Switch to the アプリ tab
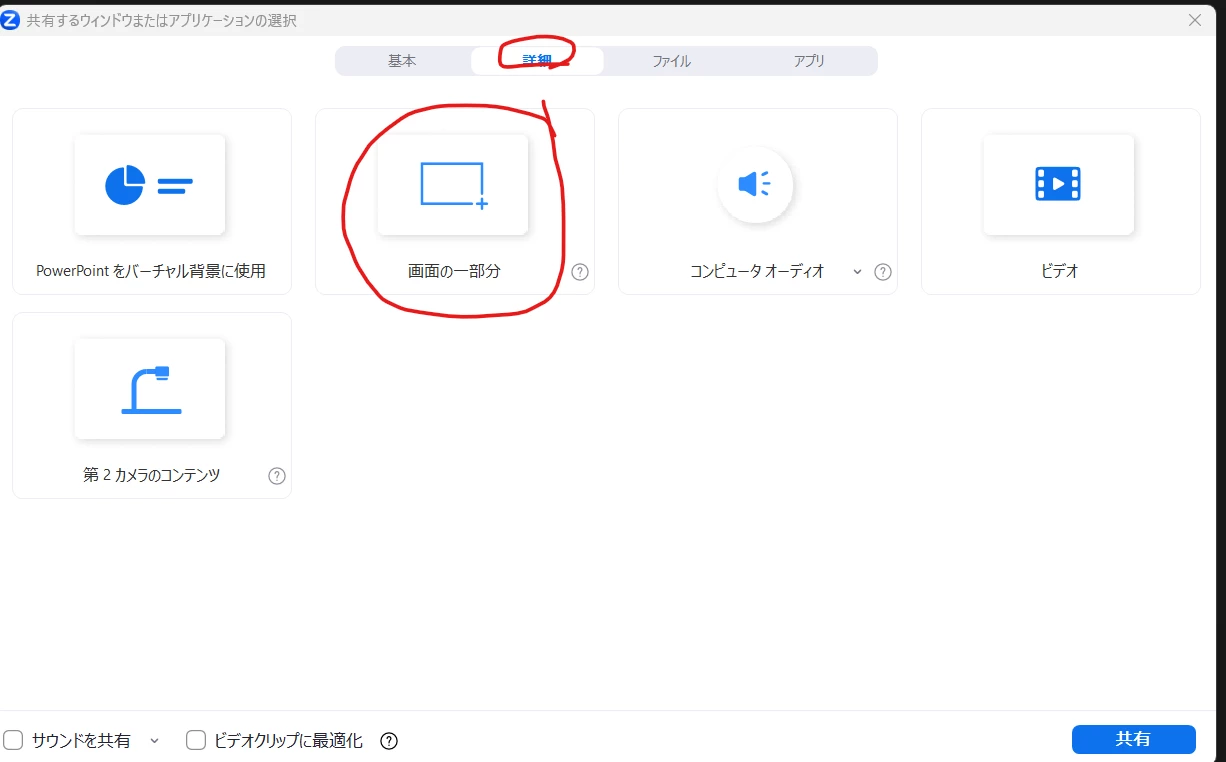Viewport: 1226px width, 762px height. pyautogui.click(x=809, y=61)
